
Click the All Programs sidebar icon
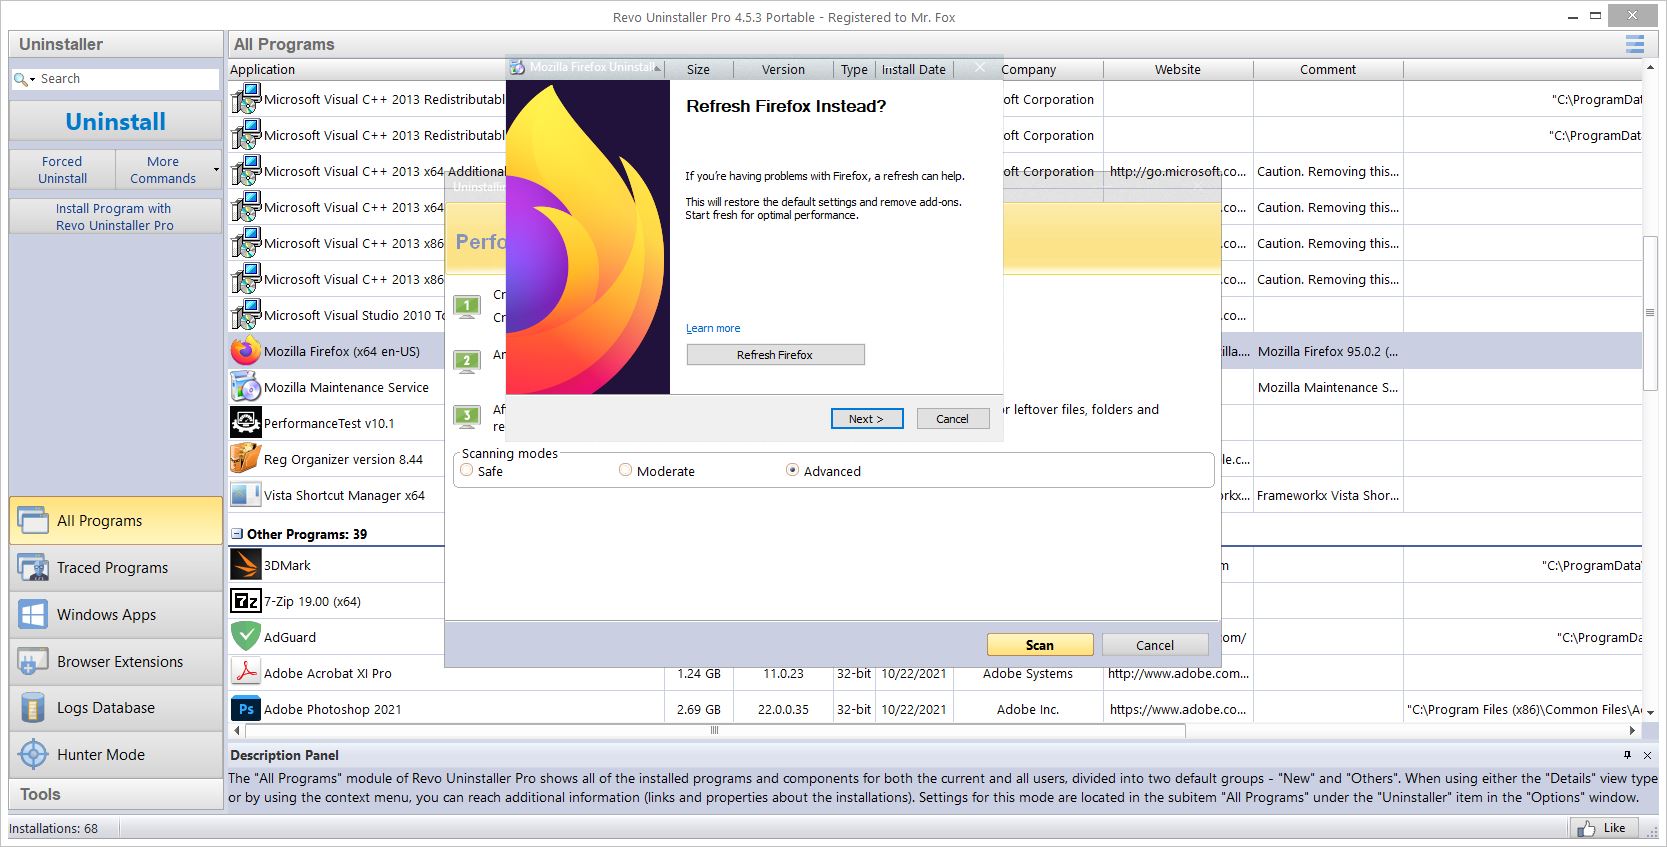(33, 520)
